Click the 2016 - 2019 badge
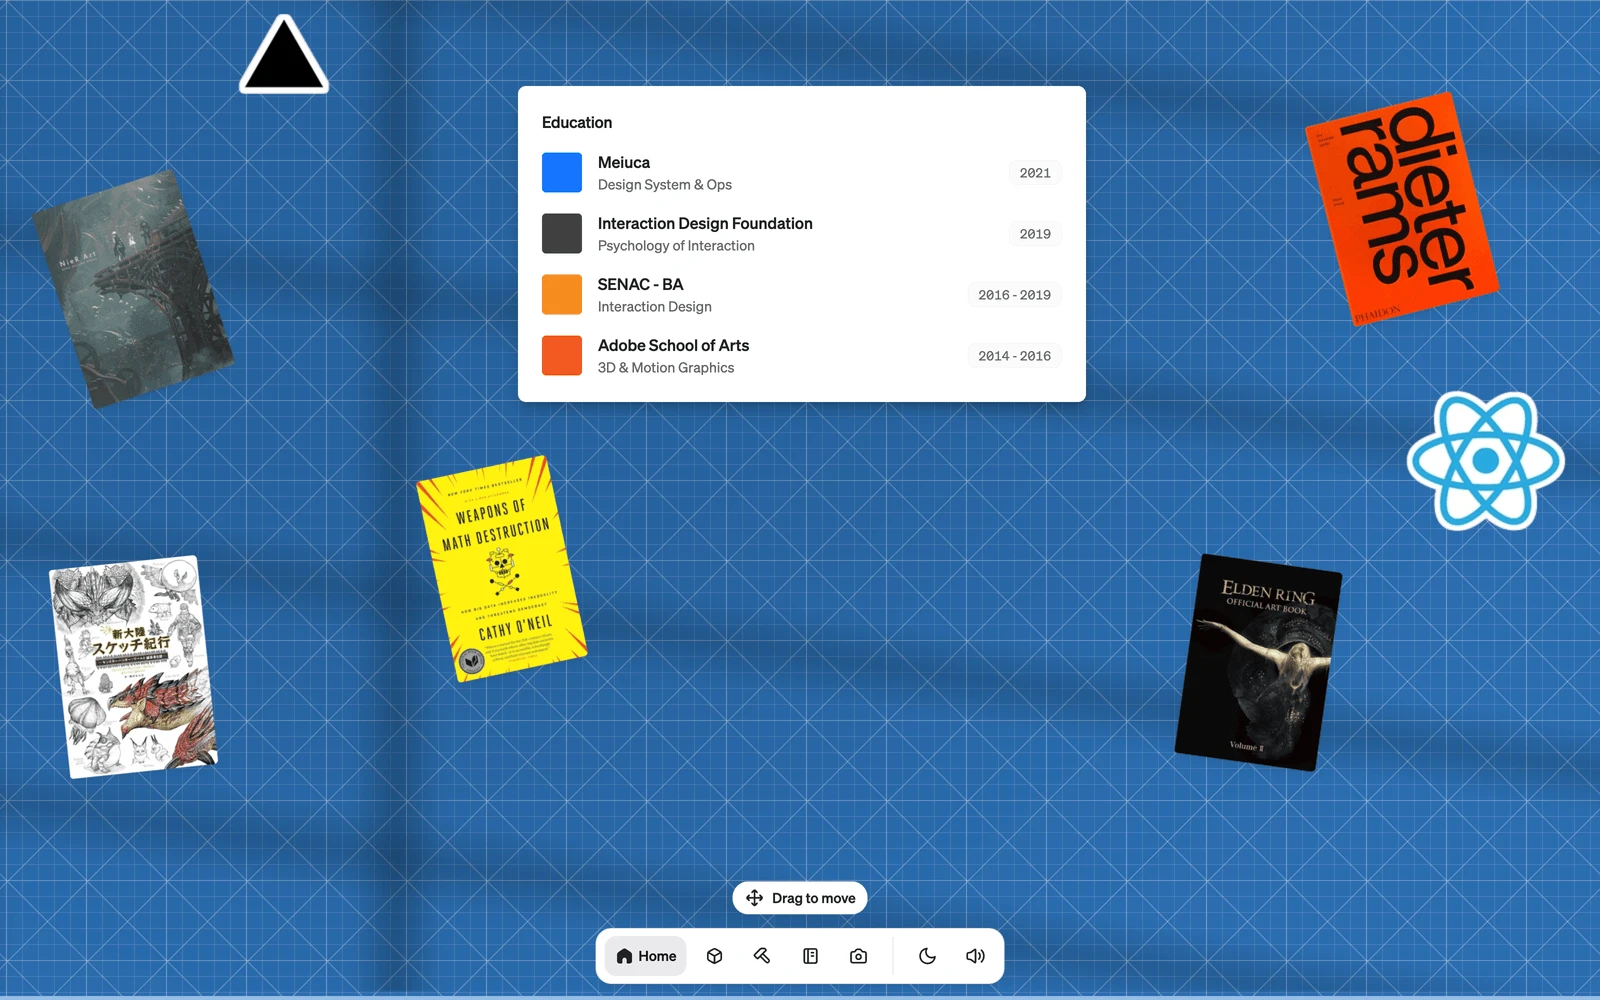 coord(1014,295)
